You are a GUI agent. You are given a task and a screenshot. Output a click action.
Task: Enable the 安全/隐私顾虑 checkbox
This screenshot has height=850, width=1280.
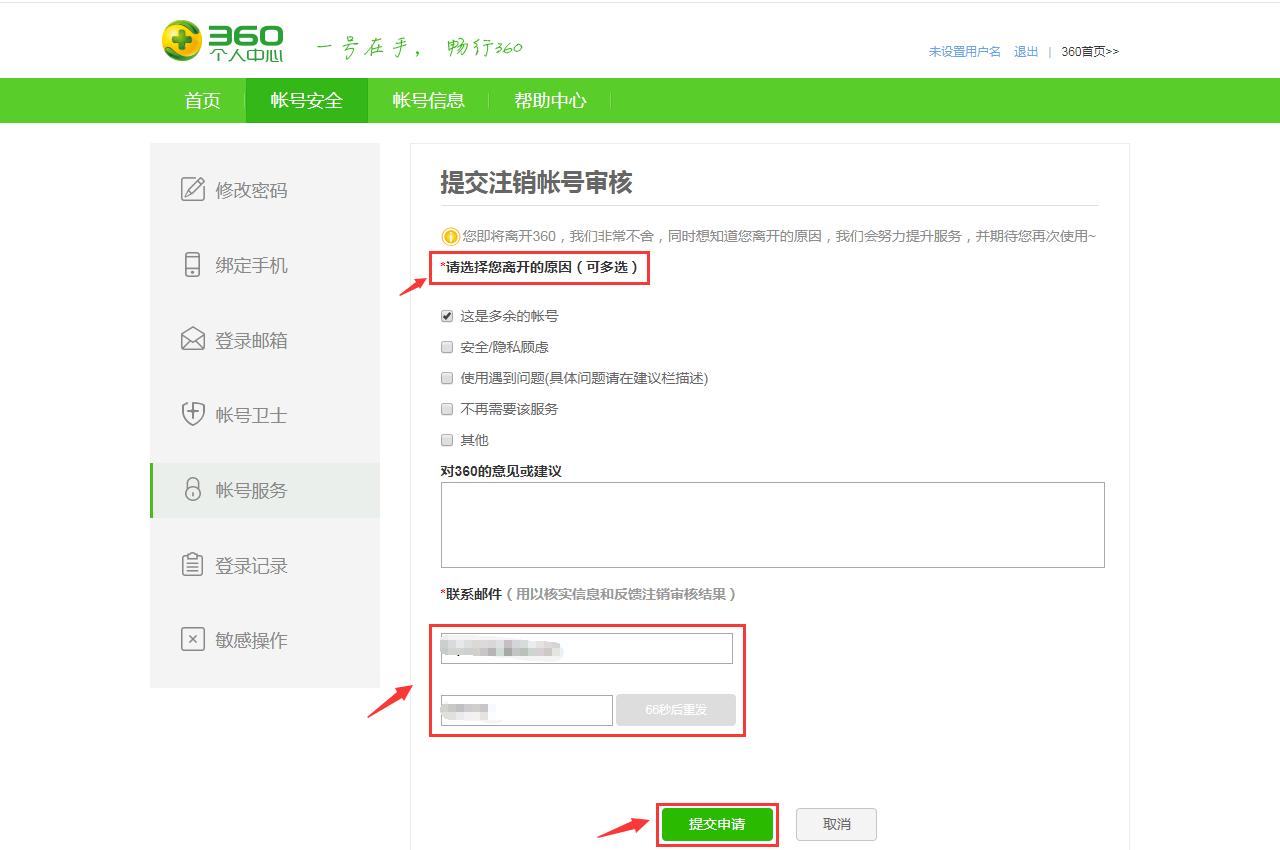(x=445, y=346)
